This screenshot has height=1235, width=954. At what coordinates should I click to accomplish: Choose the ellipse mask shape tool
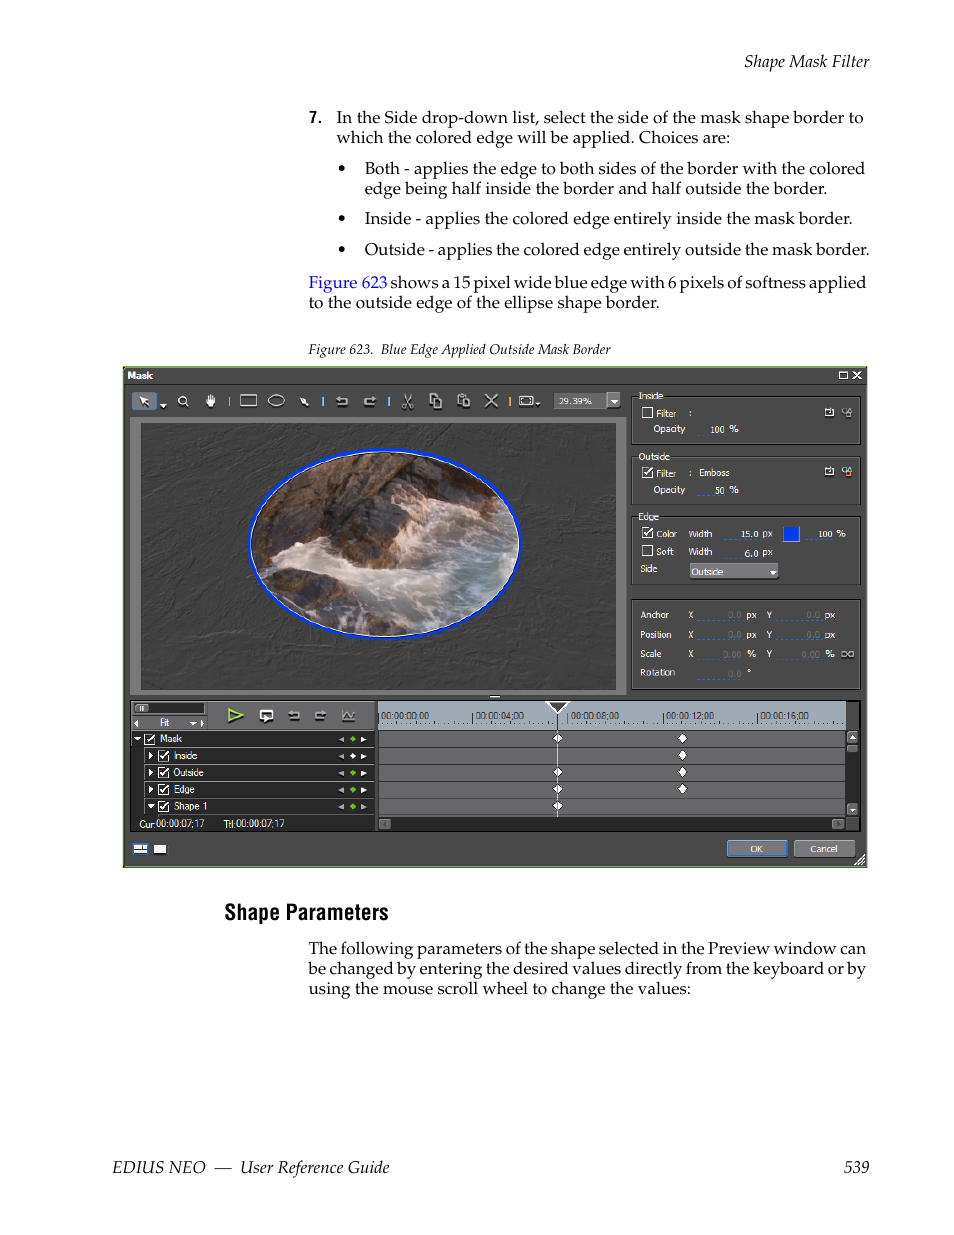276,401
